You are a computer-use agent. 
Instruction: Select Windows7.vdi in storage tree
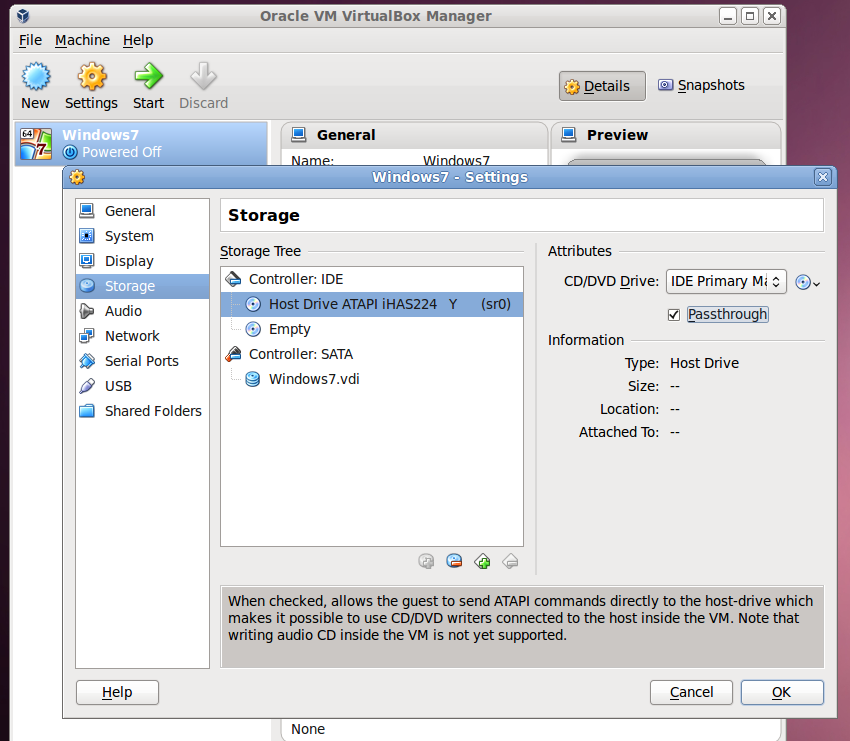(372, 379)
